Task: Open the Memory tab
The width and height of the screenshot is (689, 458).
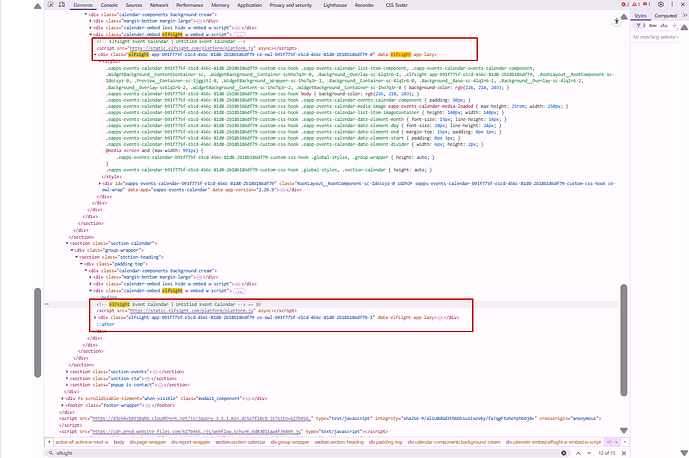Action: click(220, 5)
